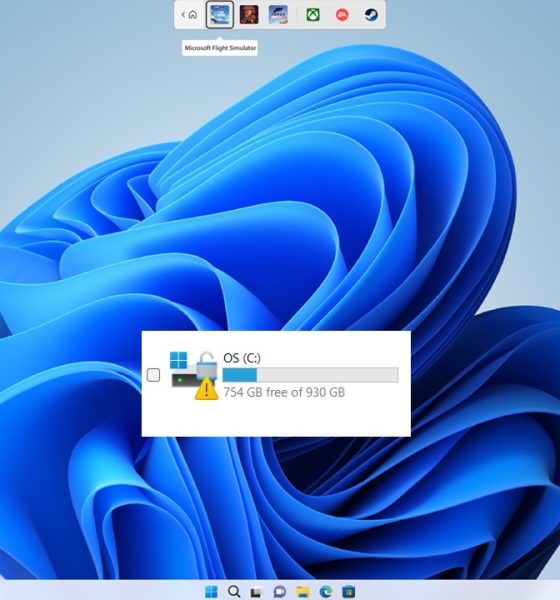Image resolution: width=560 pixels, height=600 pixels.
Task: Open Task View from the taskbar
Action: tap(256, 592)
